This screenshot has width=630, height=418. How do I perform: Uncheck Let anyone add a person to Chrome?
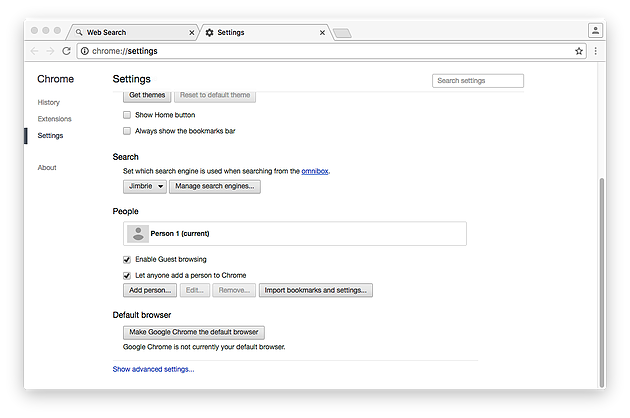[x=127, y=276]
